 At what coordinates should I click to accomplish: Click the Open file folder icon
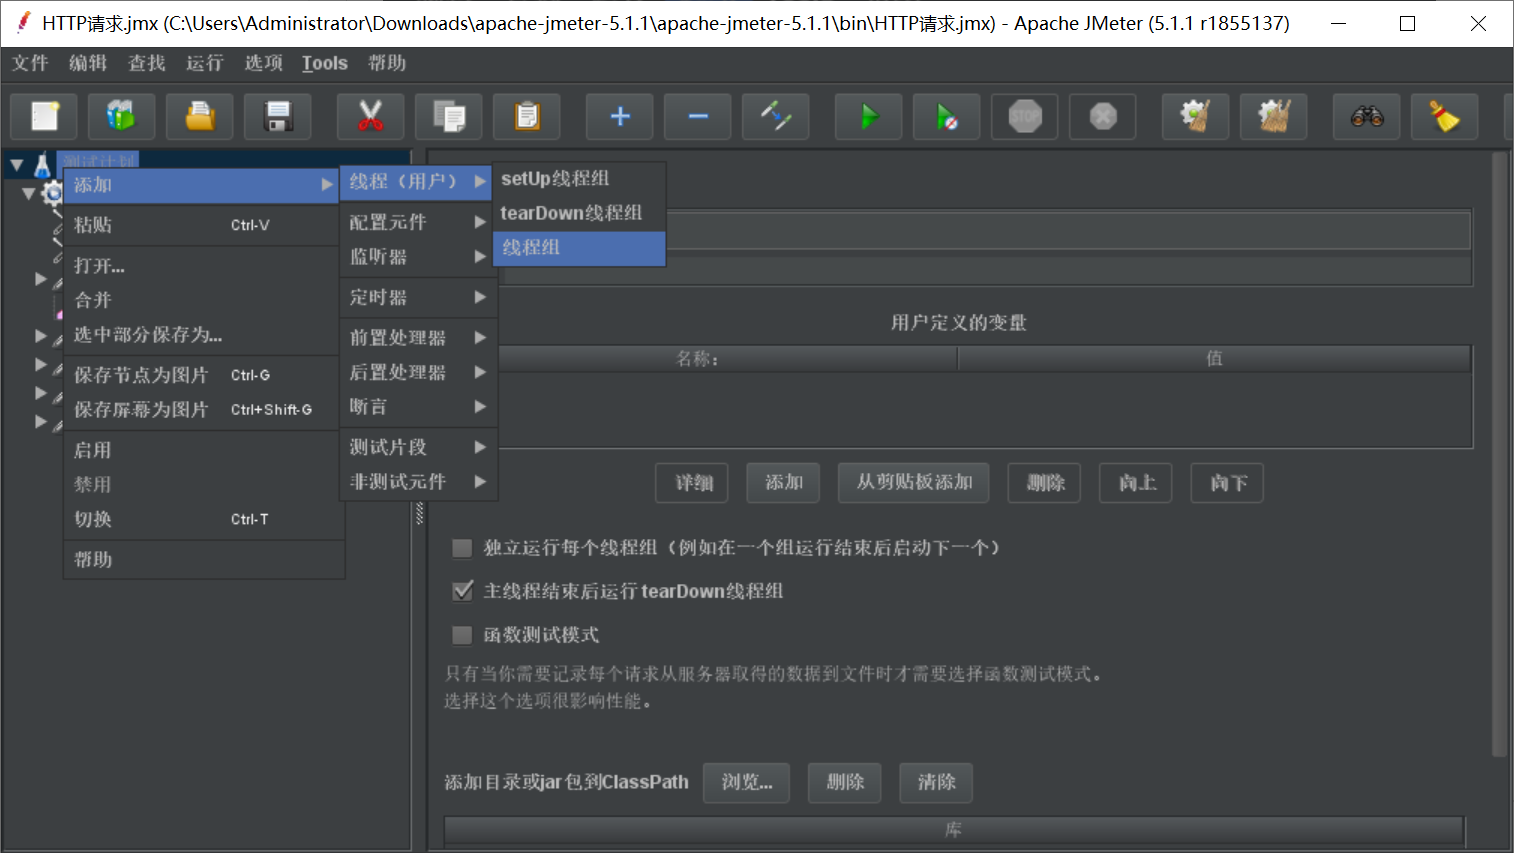(x=200, y=117)
